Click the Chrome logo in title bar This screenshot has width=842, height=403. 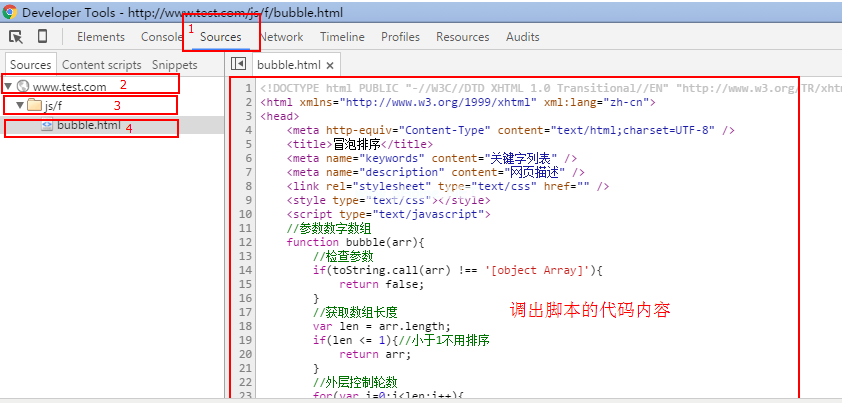pyautogui.click(x=9, y=11)
